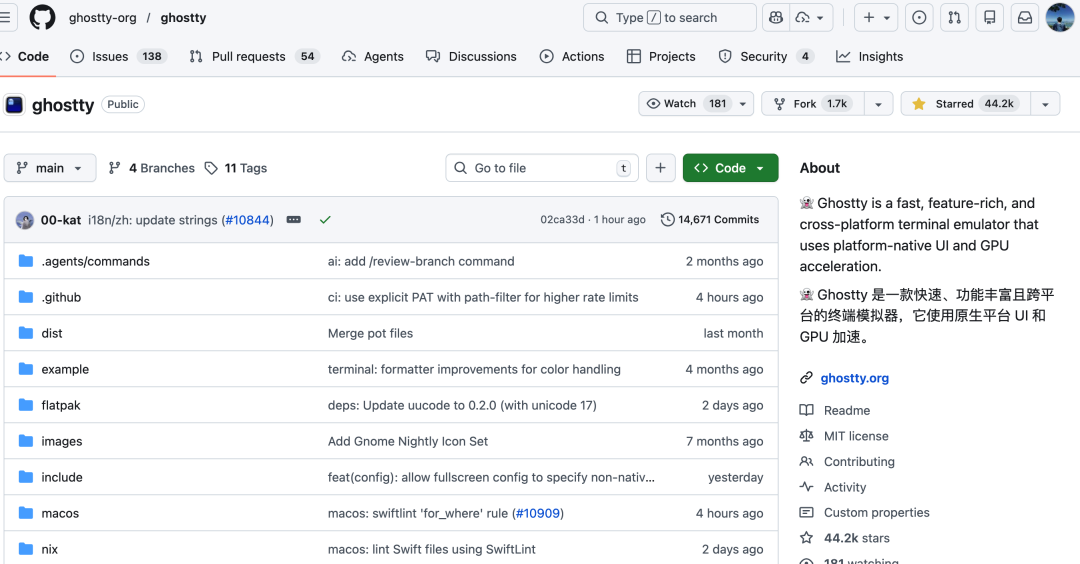
Task: Click the dist folder icon
Action: [x=26, y=333]
